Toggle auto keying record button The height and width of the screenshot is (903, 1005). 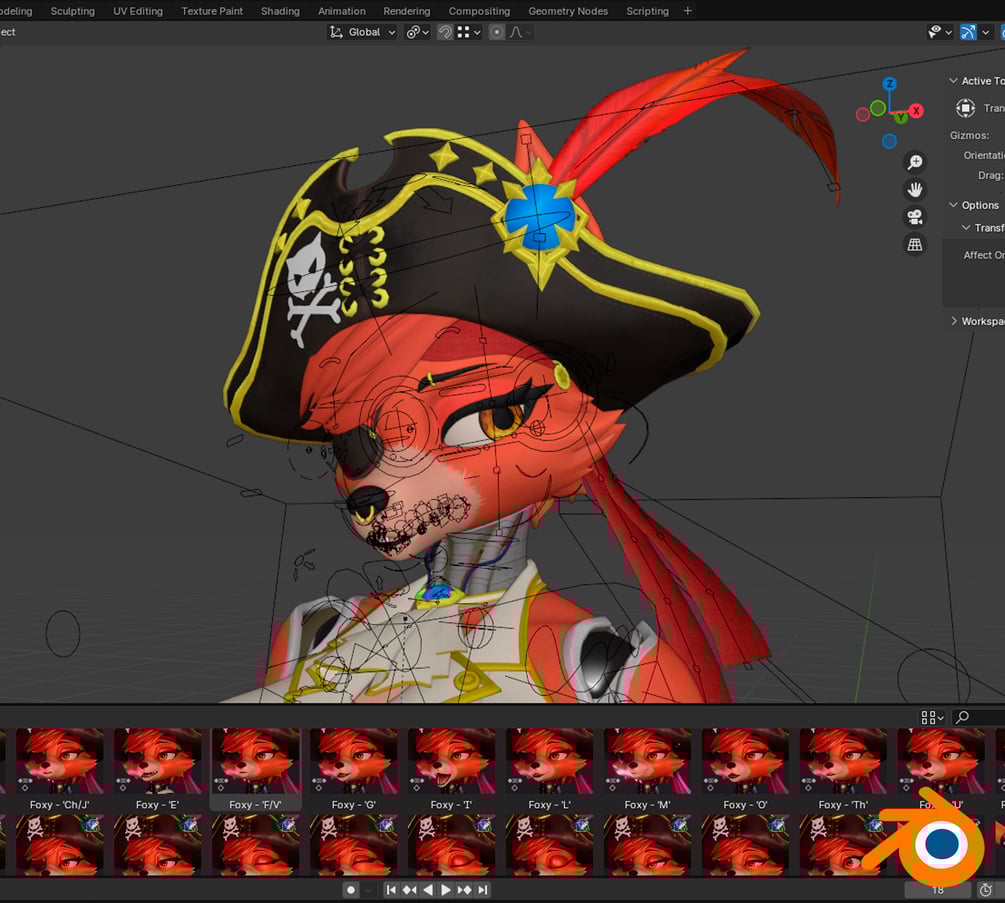[x=351, y=890]
